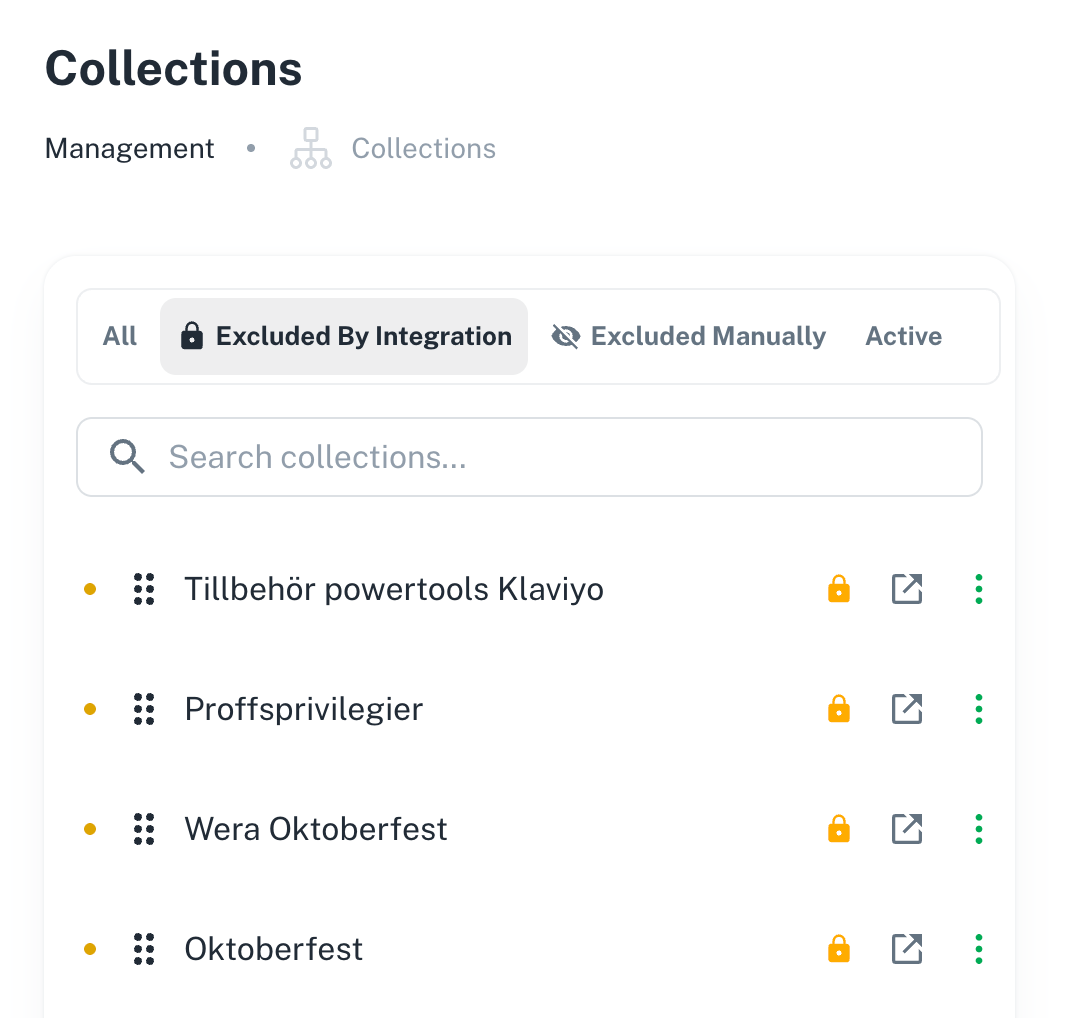
Task: Grab the drag handle for Wera Oktoberfest
Action: [x=144, y=829]
